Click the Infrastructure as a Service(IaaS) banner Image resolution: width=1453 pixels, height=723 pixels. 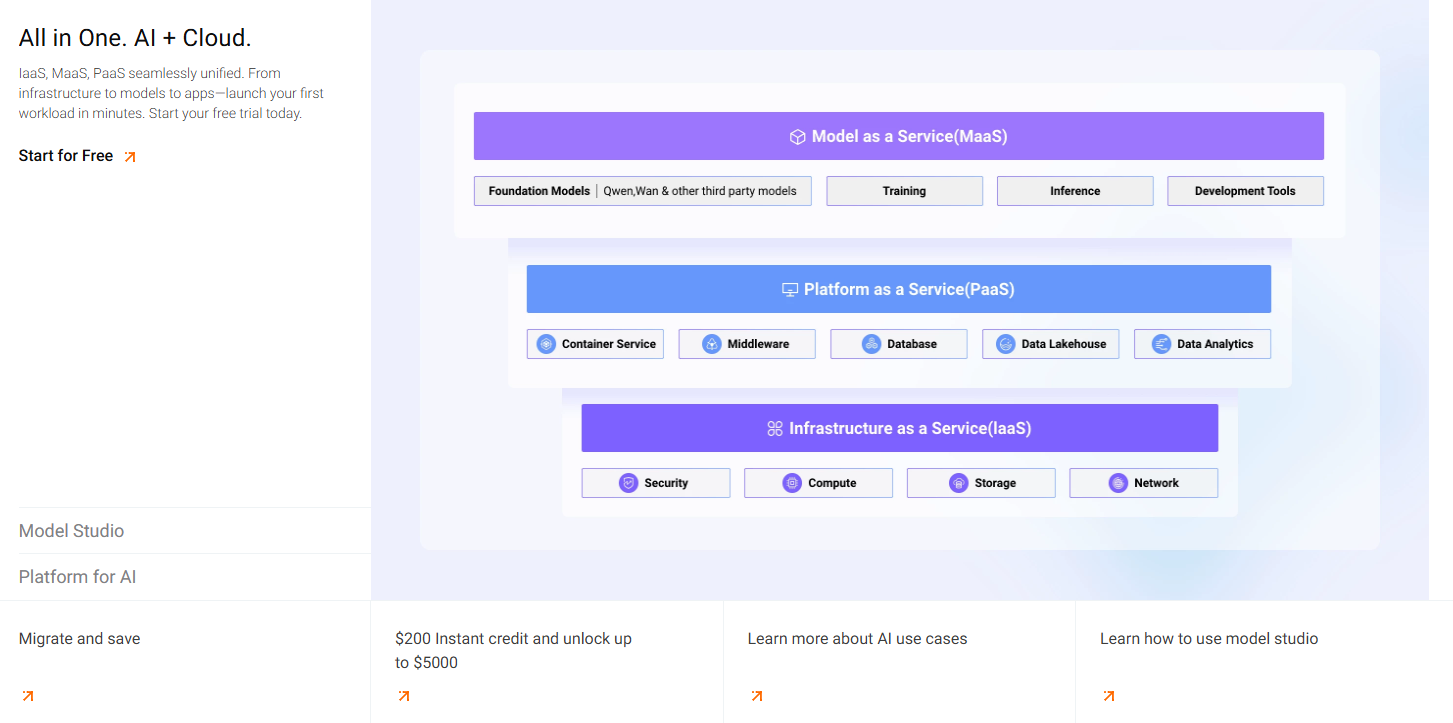coord(900,428)
